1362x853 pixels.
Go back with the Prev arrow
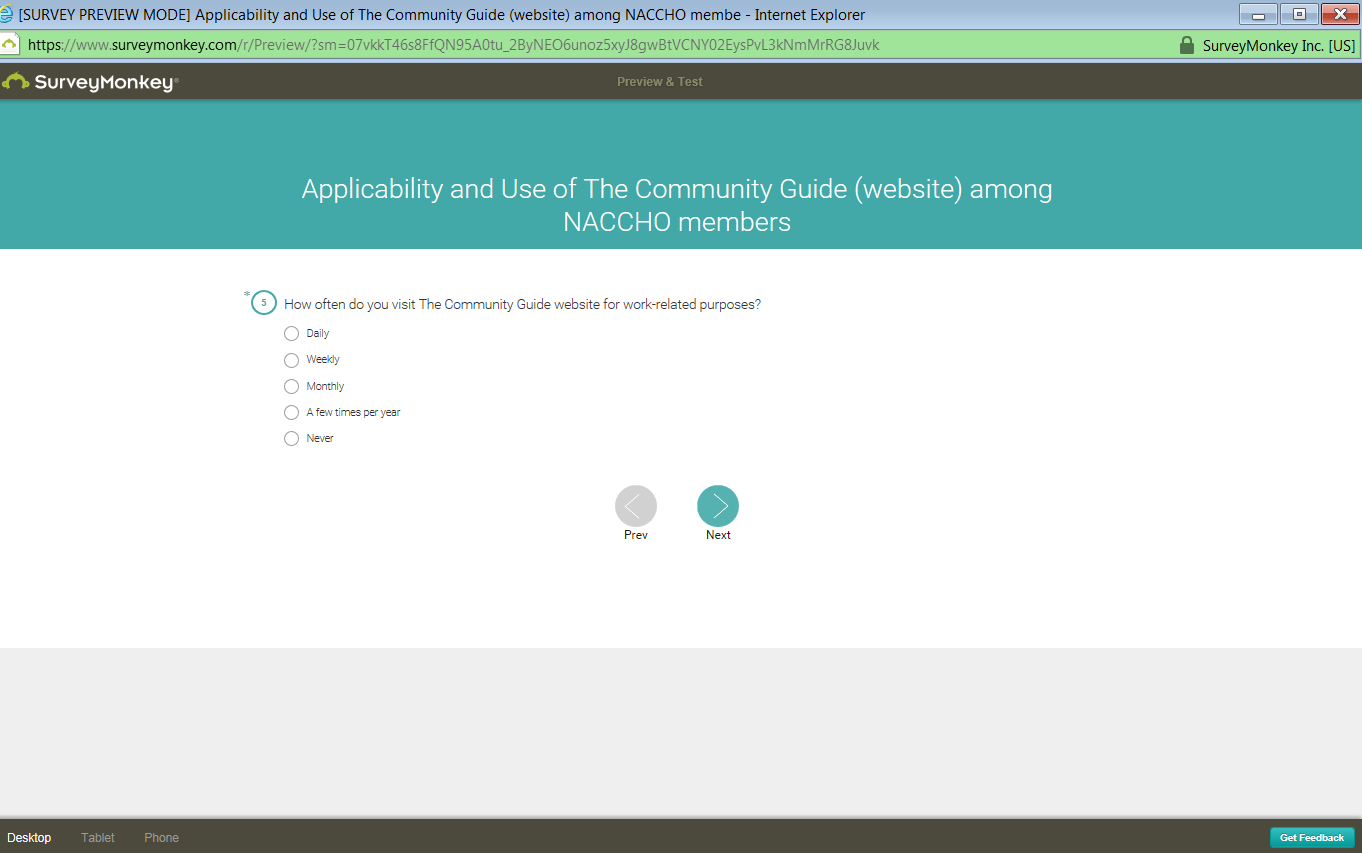636,506
